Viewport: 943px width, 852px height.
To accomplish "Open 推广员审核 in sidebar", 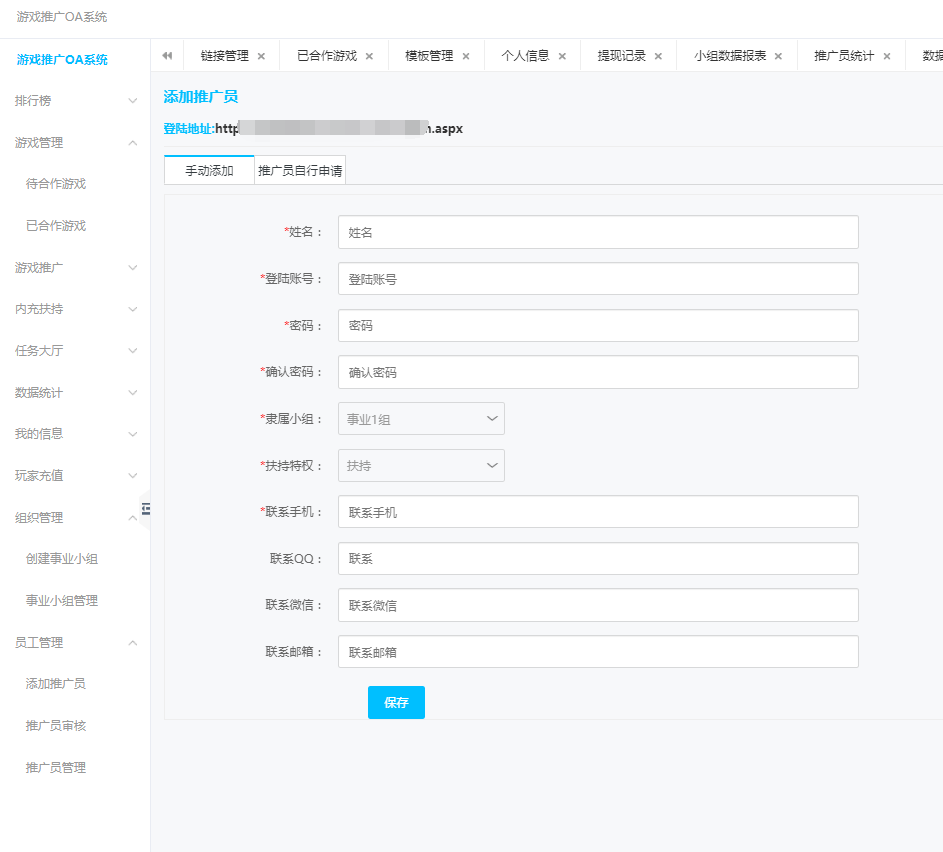I will pos(56,726).
